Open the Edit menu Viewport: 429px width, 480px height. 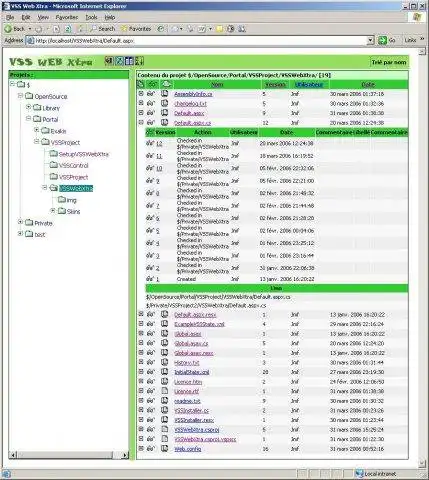pos(26,17)
